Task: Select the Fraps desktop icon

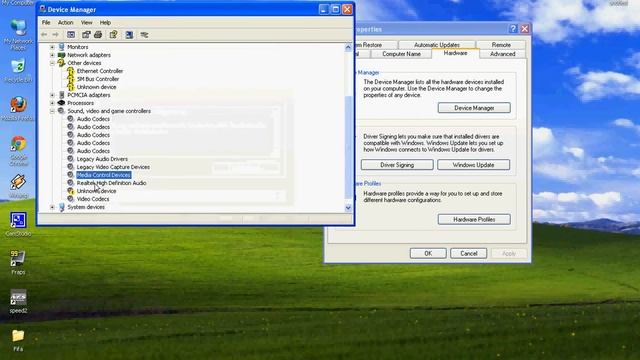Action: point(18,262)
